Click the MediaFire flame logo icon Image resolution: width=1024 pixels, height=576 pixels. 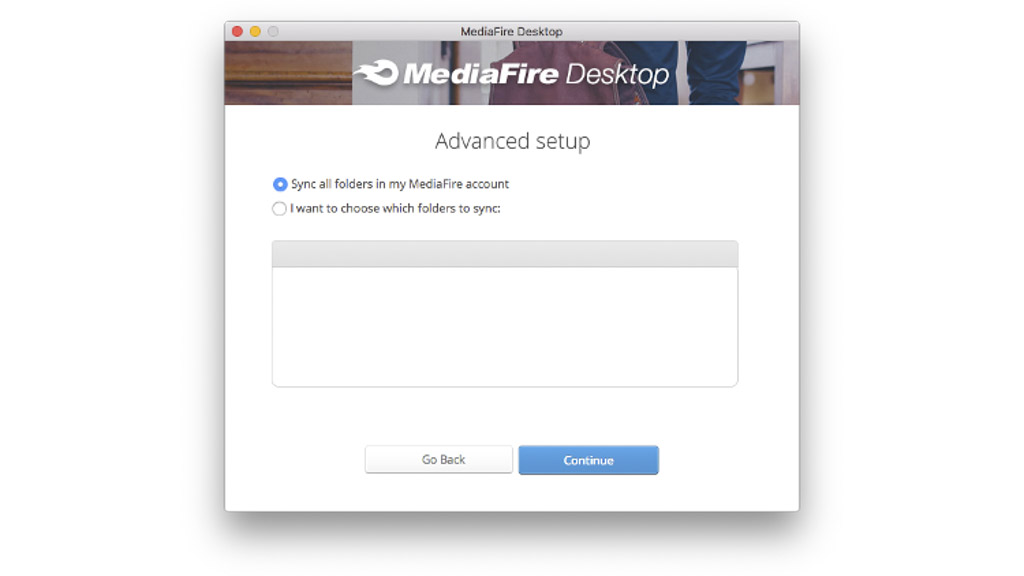pos(376,73)
